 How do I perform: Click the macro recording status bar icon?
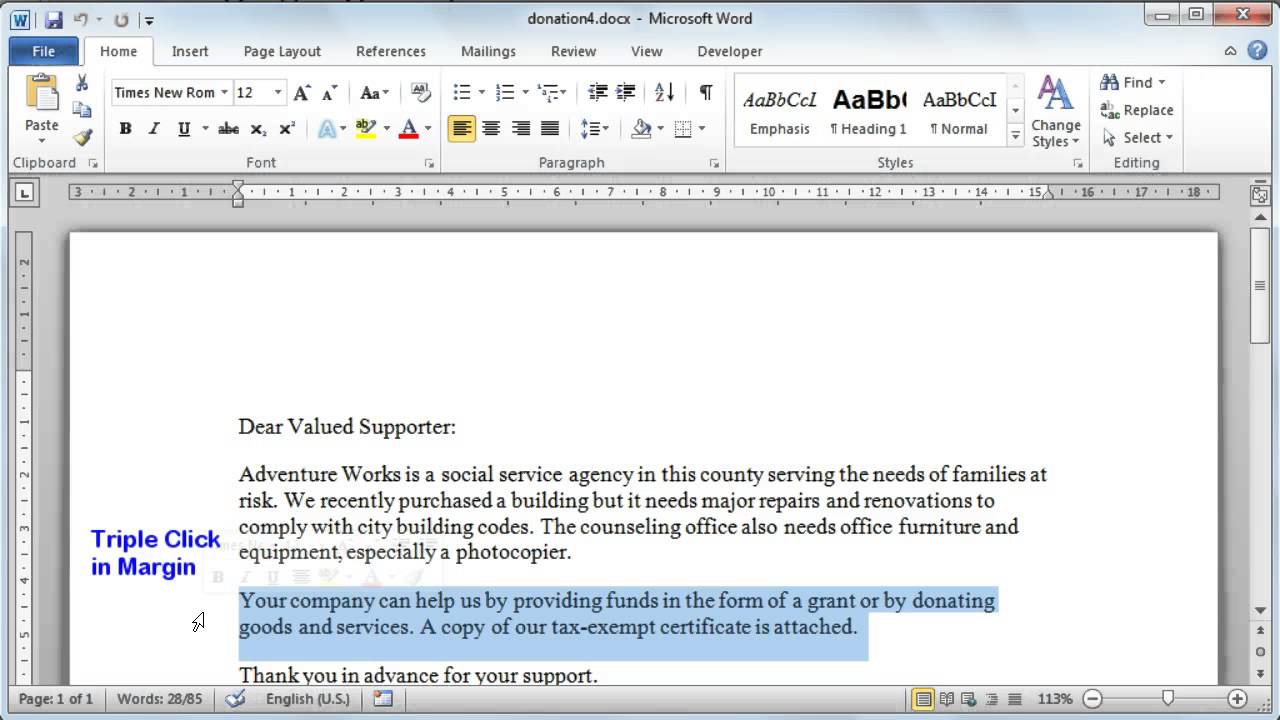point(384,699)
